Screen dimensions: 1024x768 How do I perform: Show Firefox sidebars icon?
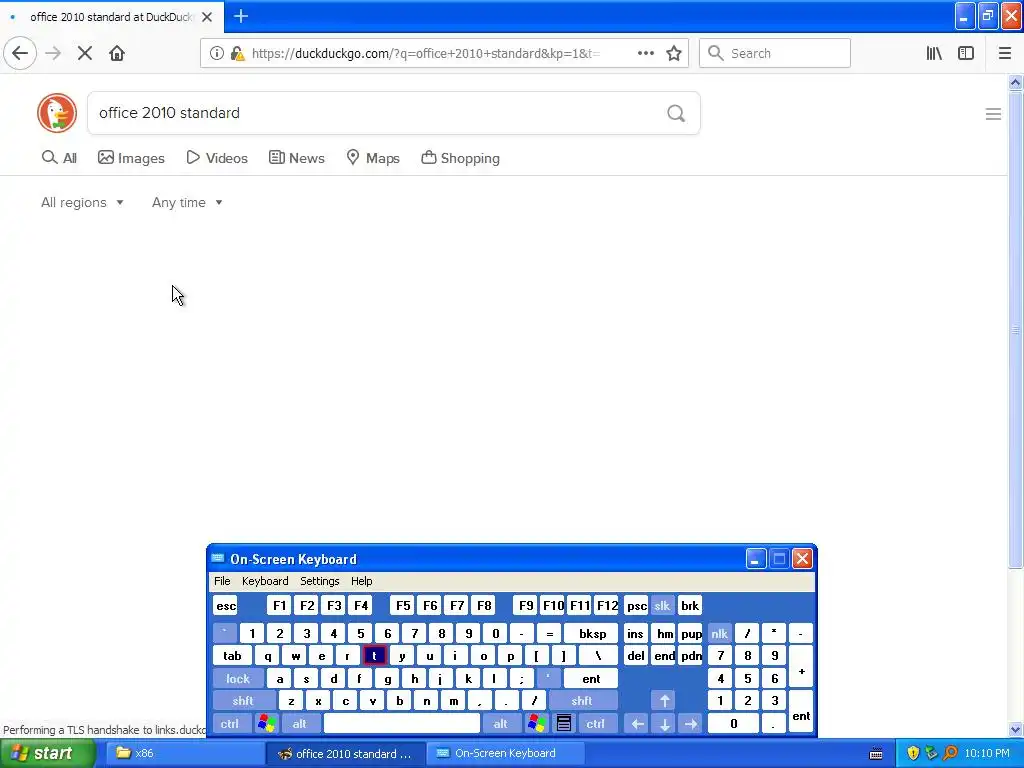click(966, 54)
